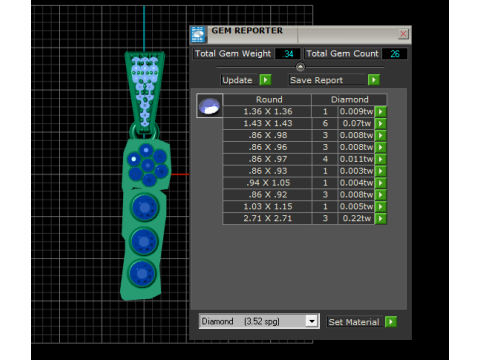Close the Gem Reporter window
The height and width of the screenshot is (360, 480).
[403, 34]
